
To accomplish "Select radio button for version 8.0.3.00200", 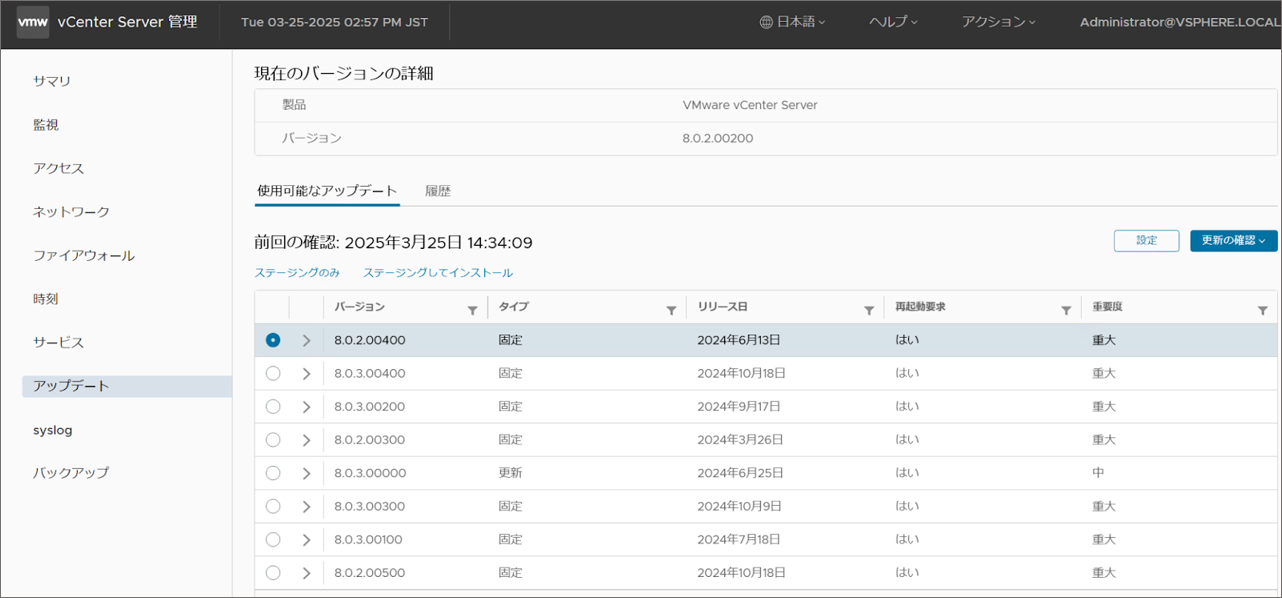I will [273, 407].
